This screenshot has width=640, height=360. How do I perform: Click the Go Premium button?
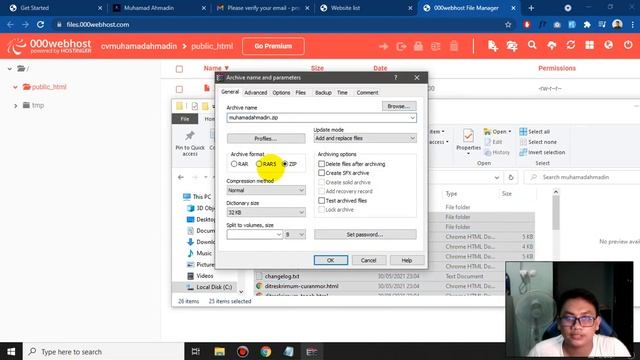coord(273,46)
